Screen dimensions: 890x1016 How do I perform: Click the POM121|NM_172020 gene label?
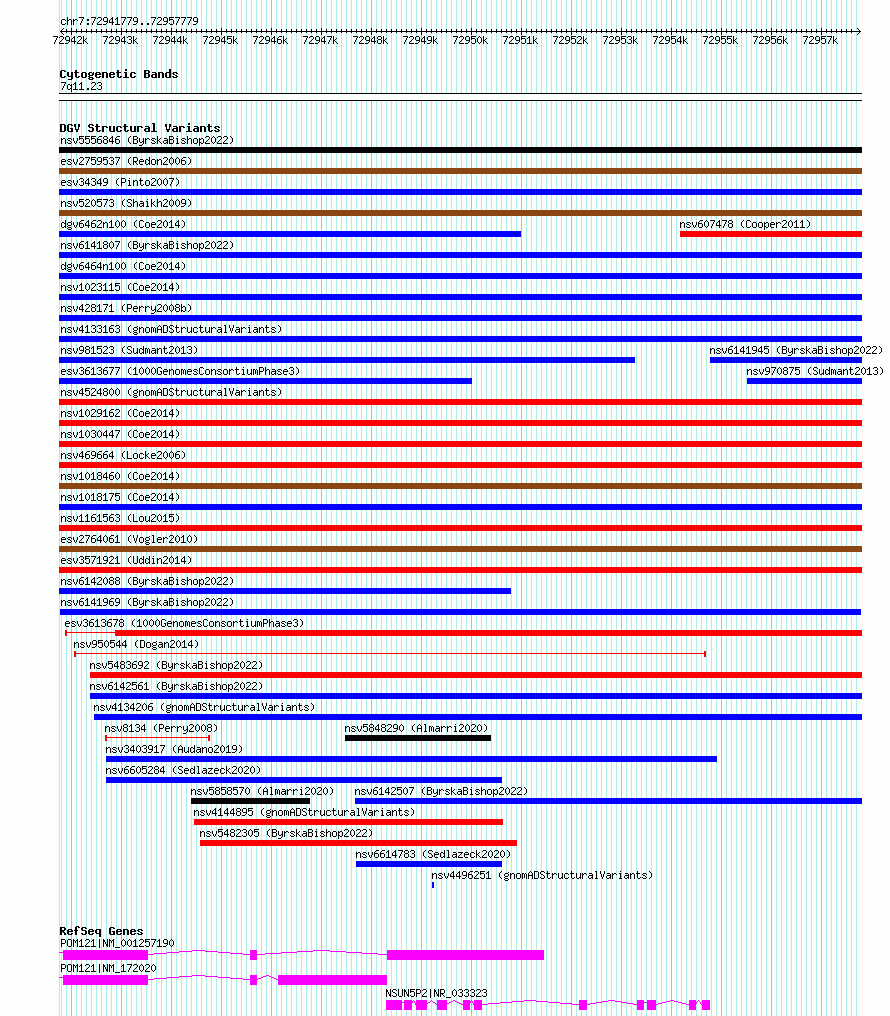108,969
